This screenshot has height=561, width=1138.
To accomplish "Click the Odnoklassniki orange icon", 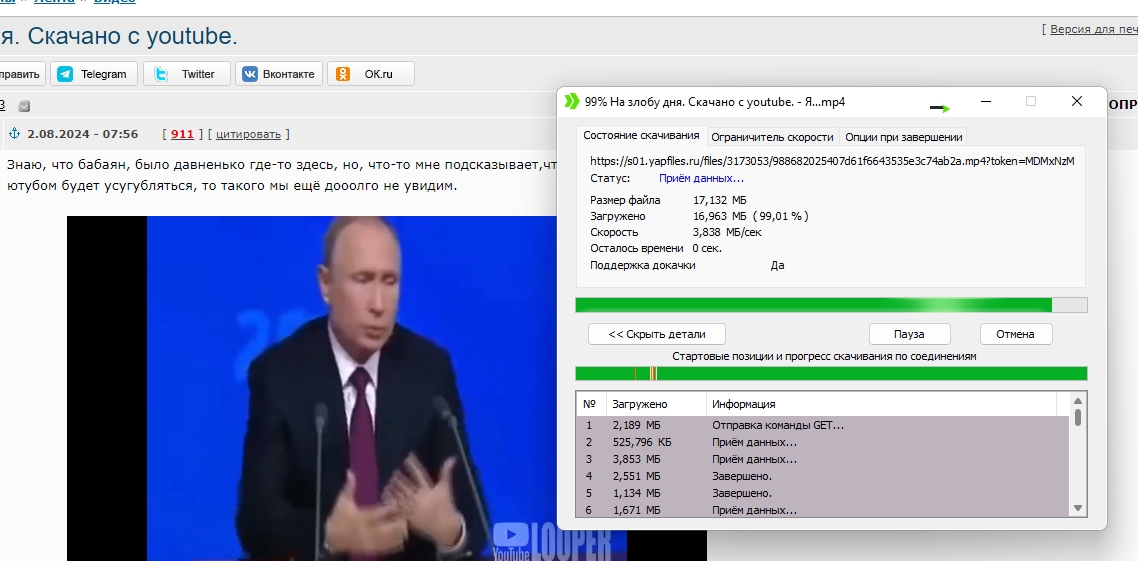I will pos(343,74).
